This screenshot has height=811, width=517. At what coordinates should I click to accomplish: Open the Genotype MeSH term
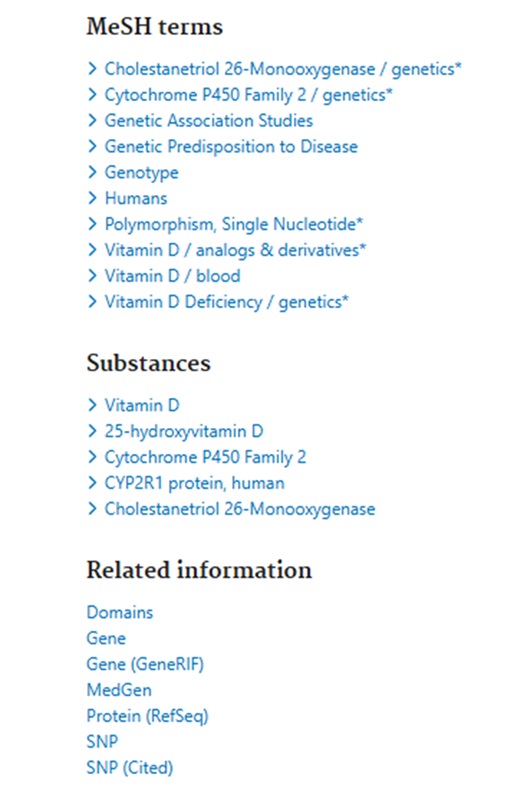click(x=141, y=173)
